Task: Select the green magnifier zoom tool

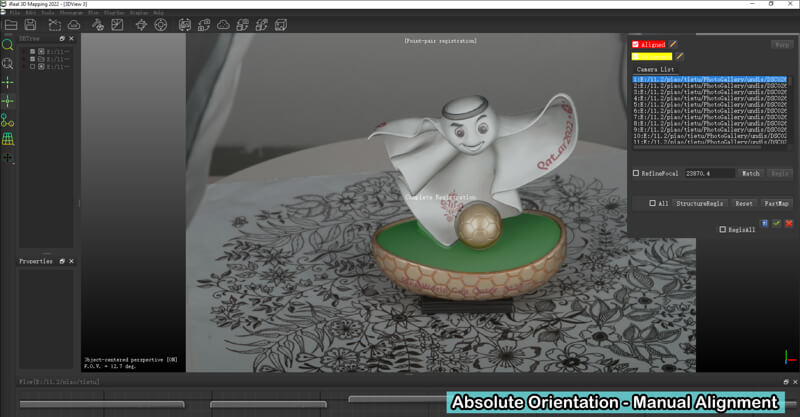Action: 8,45
